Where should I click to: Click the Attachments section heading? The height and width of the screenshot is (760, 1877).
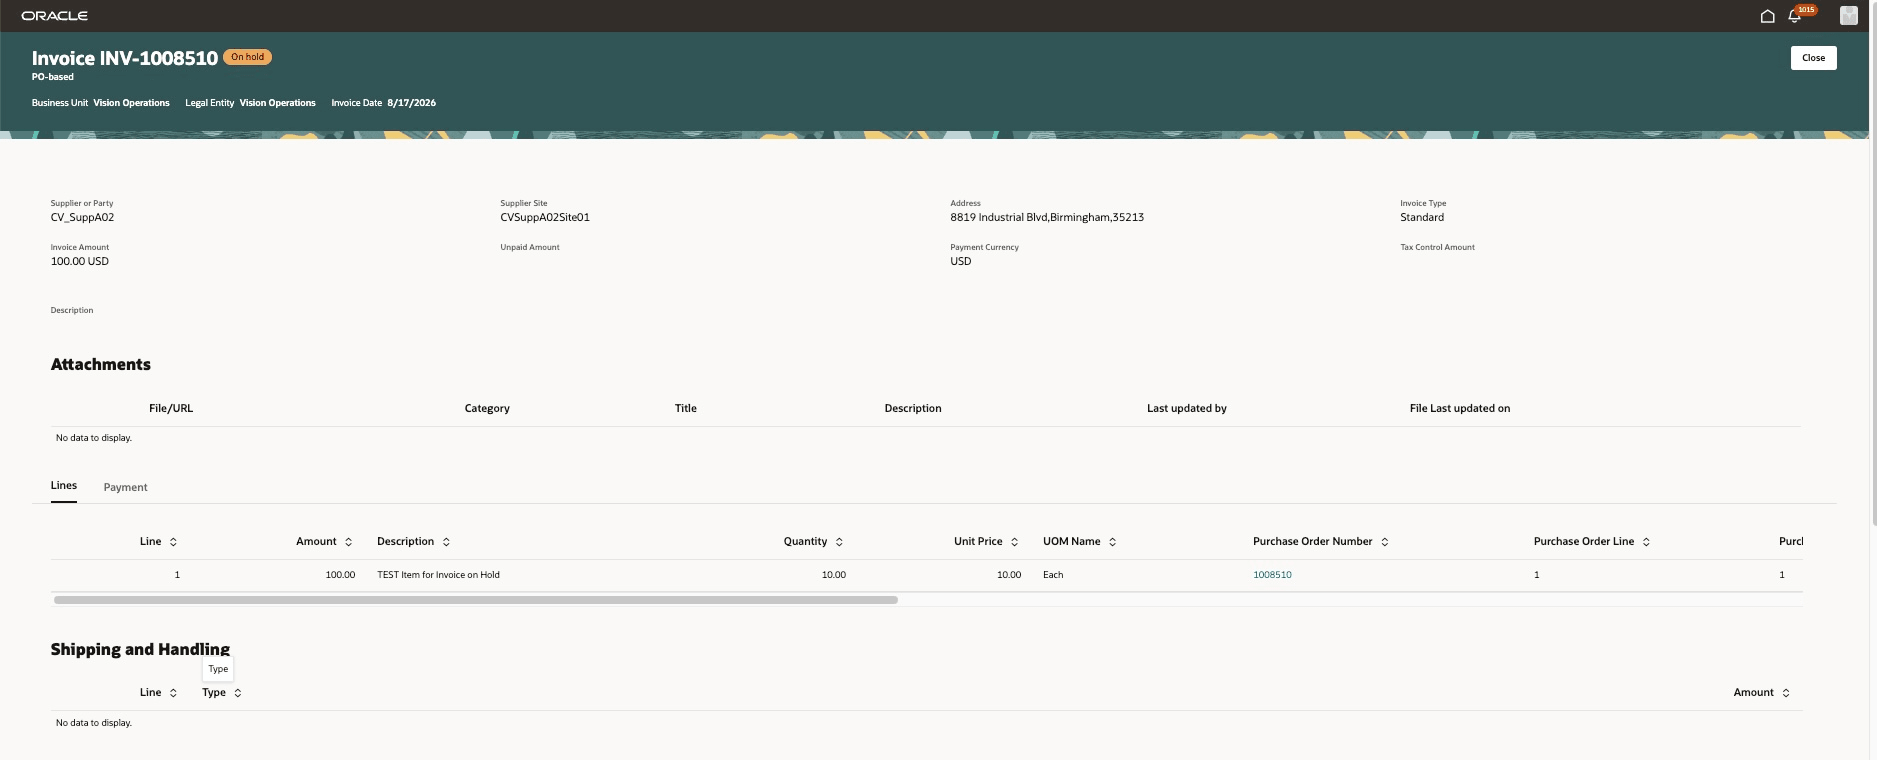pos(101,365)
